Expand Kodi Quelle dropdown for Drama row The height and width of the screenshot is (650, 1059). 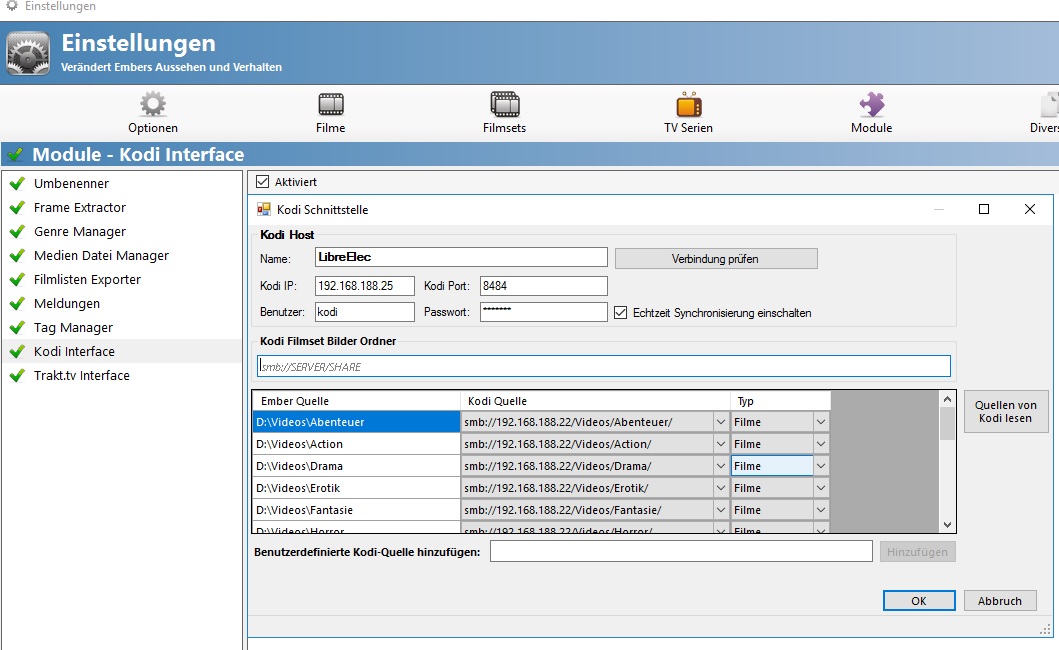[721, 466]
